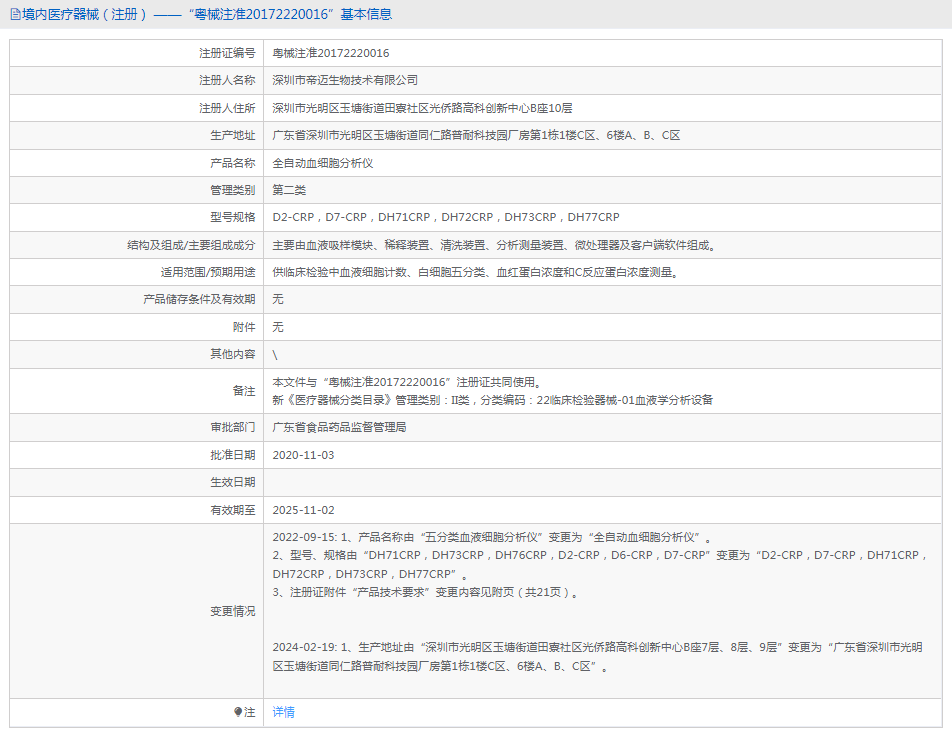This screenshot has width=952, height=733.
Task: Click the 生产地址 label
Action: (x=233, y=135)
